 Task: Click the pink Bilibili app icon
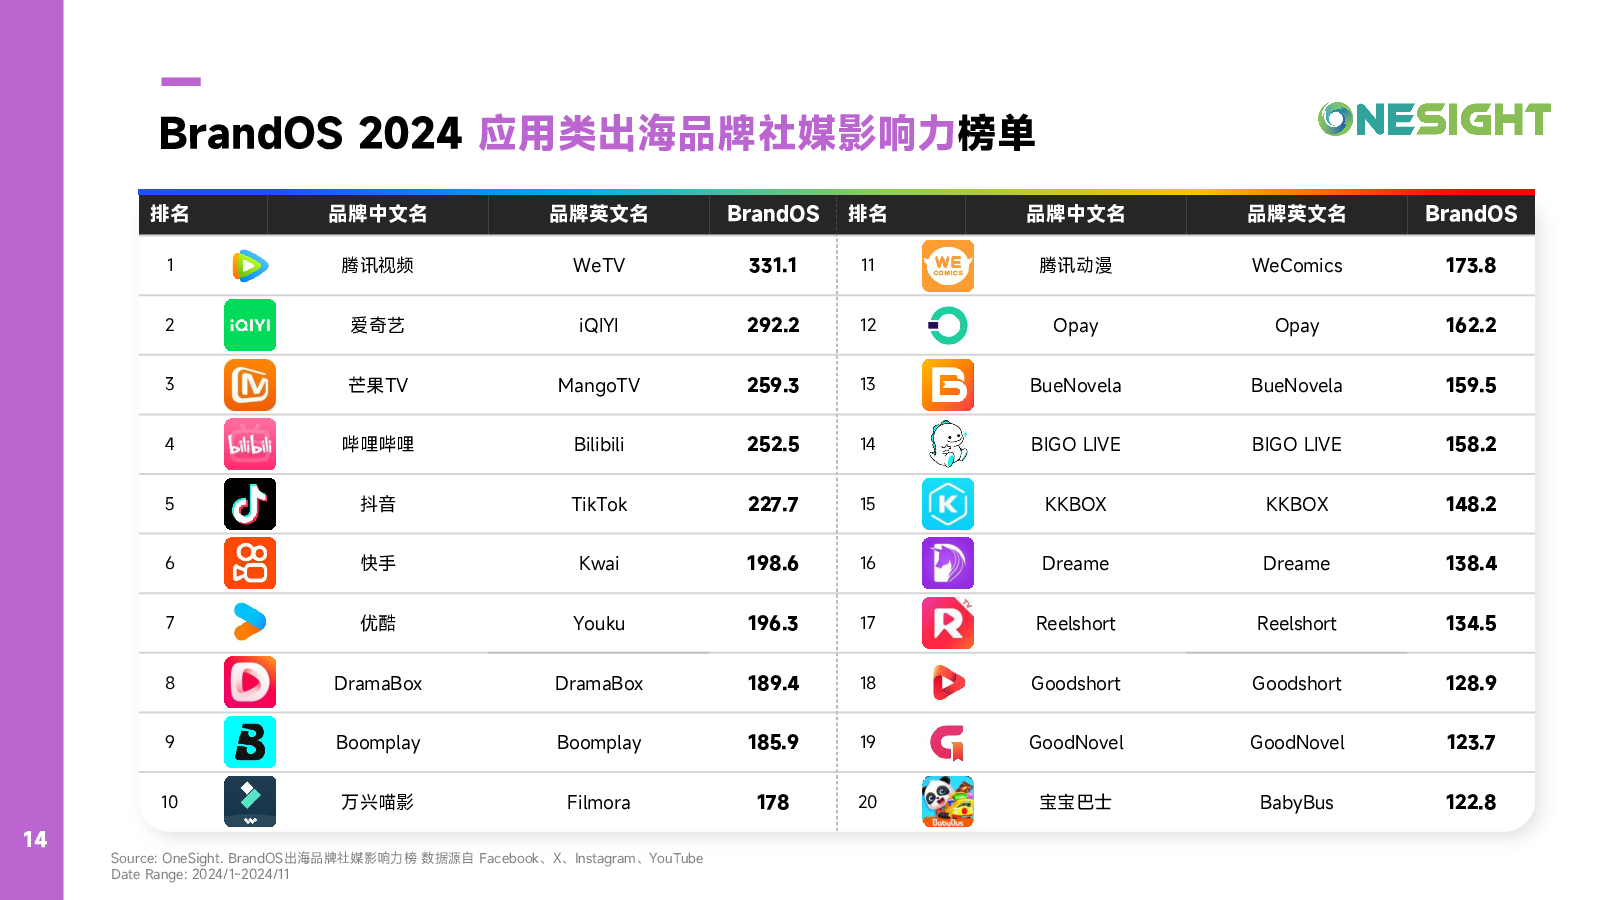click(x=250, y=445)
